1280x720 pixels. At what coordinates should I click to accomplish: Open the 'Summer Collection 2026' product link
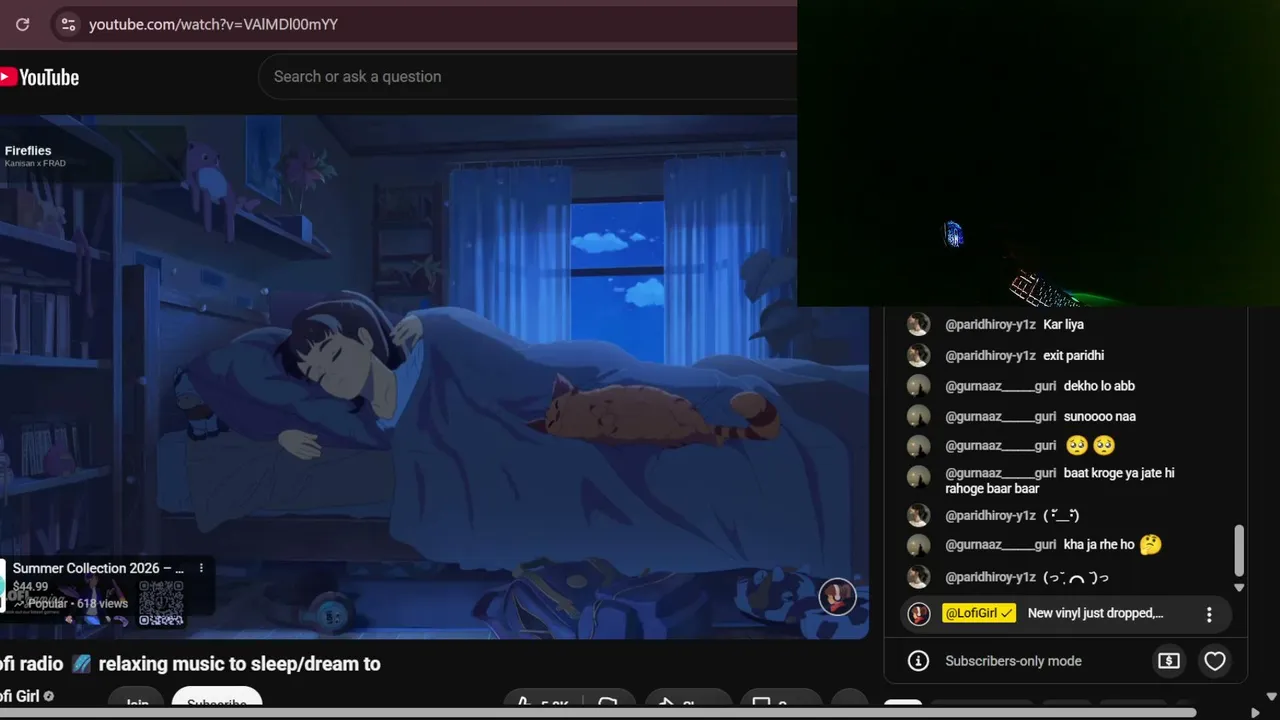[98, 568]
